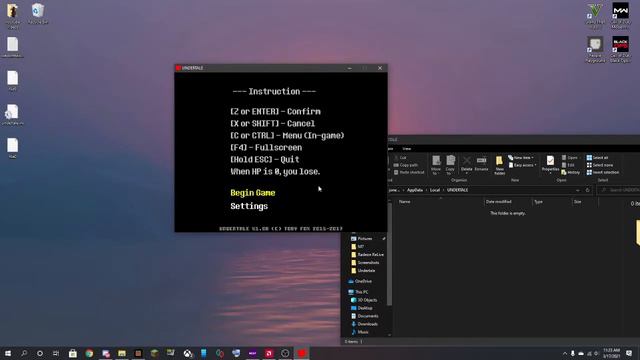Open Task View on the taskbar
640x360 pixels.
(x=56, y=353)
